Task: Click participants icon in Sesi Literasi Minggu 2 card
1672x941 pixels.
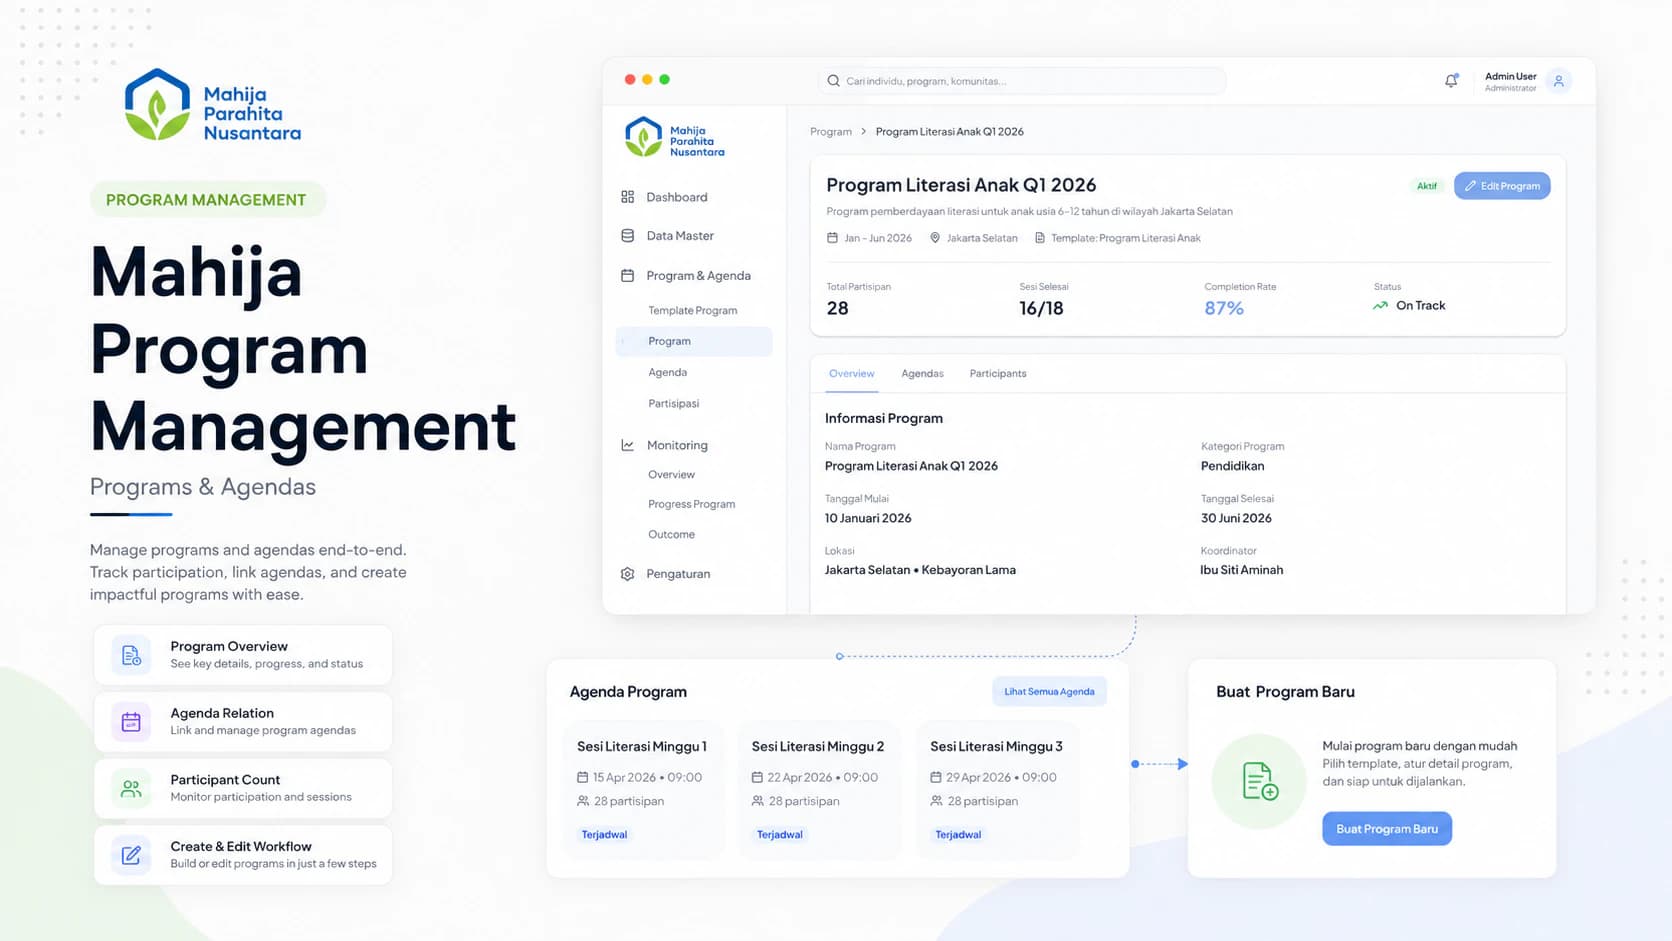Action: [x=758, y=801]
